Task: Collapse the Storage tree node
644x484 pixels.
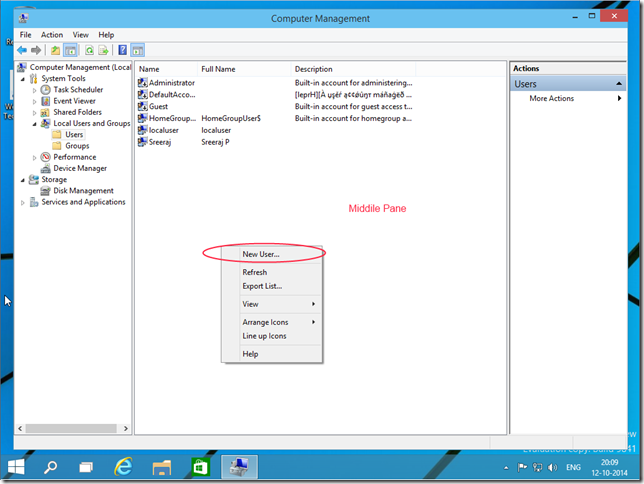Action: pos(23,180)
